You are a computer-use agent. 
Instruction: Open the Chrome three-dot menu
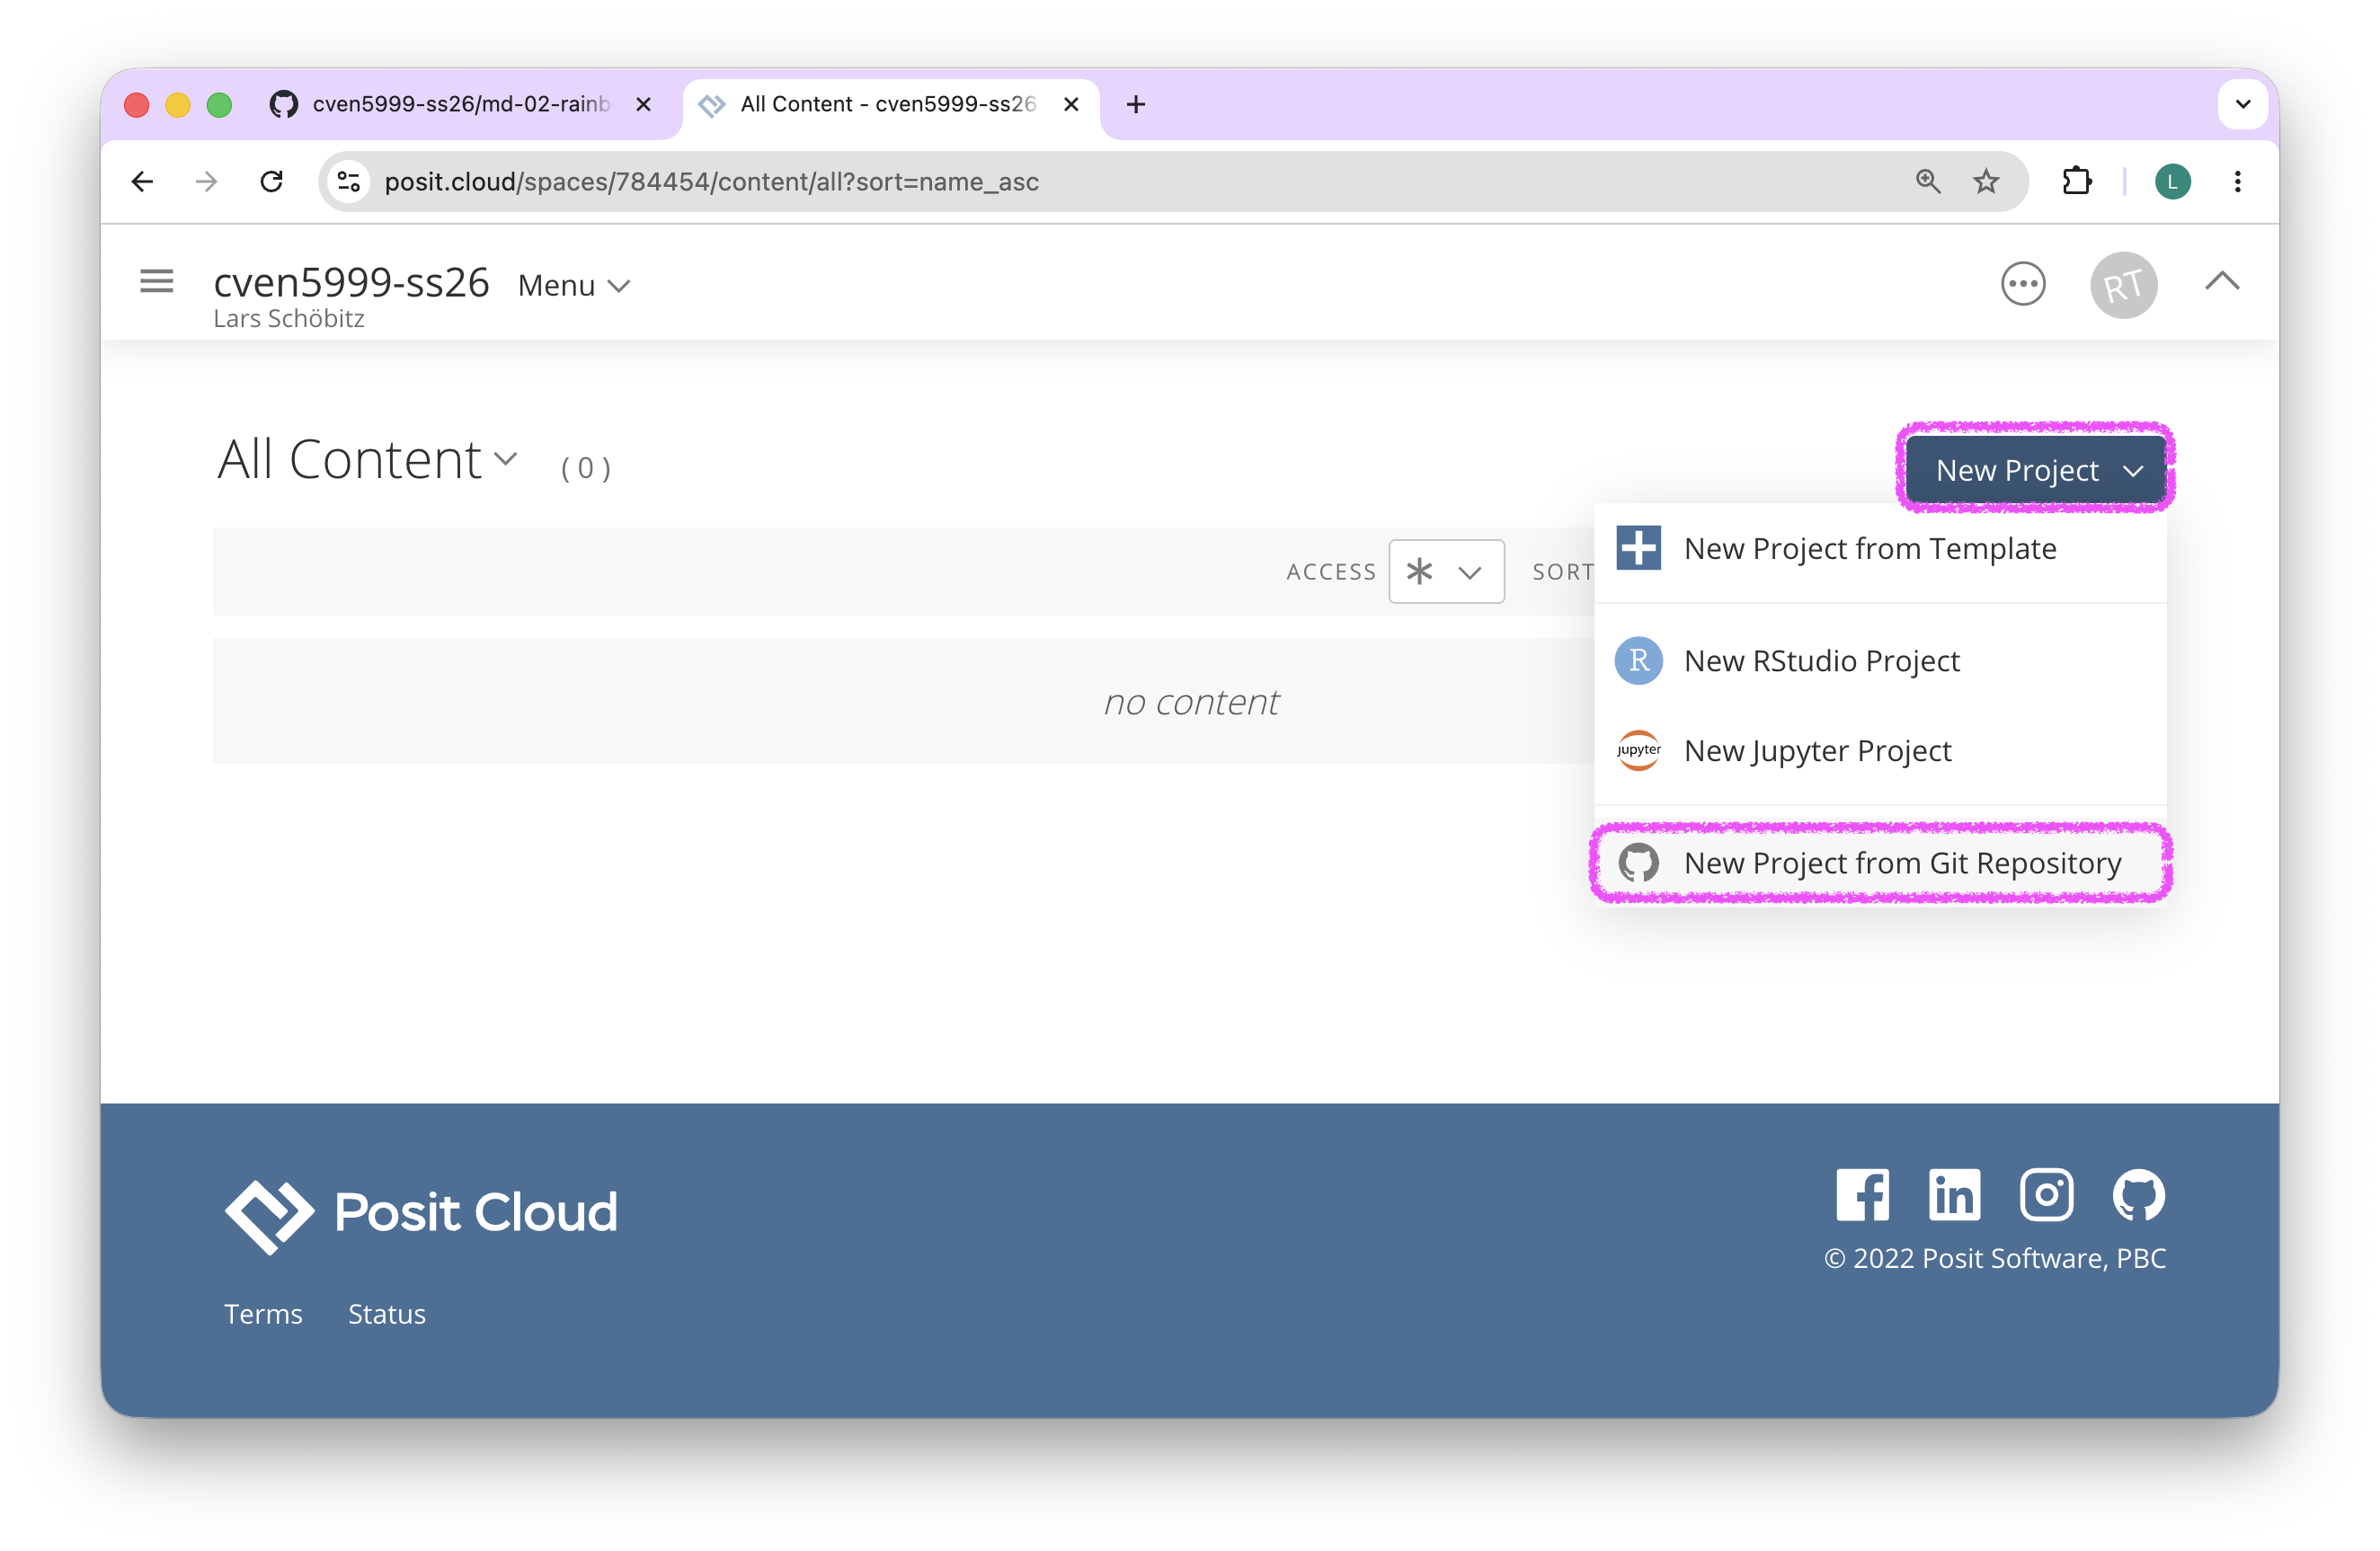pyautogui.click(x=2237, y=181)
